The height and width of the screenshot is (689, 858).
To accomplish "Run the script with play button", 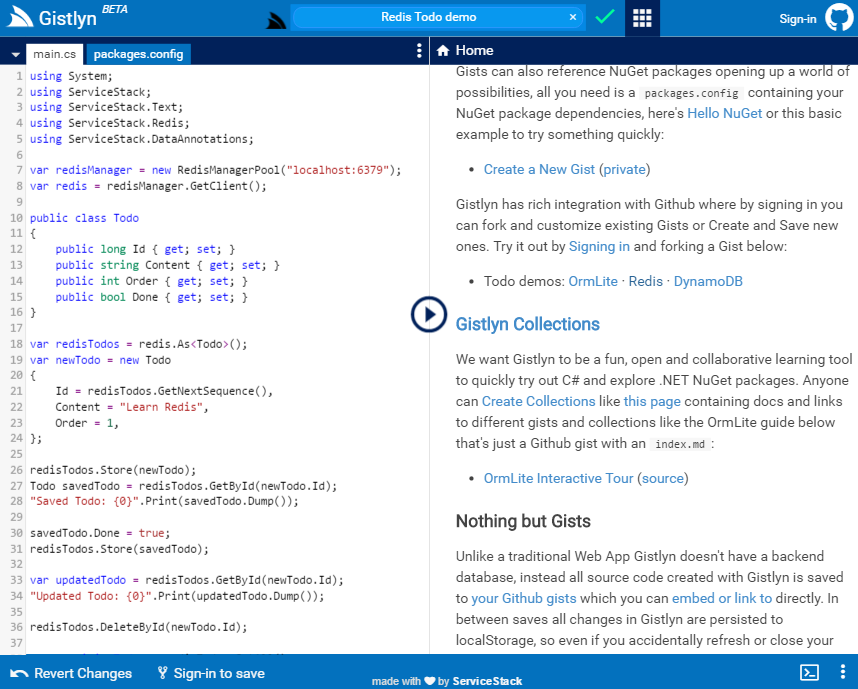I will pyautogui.click(x=429, y=314).
